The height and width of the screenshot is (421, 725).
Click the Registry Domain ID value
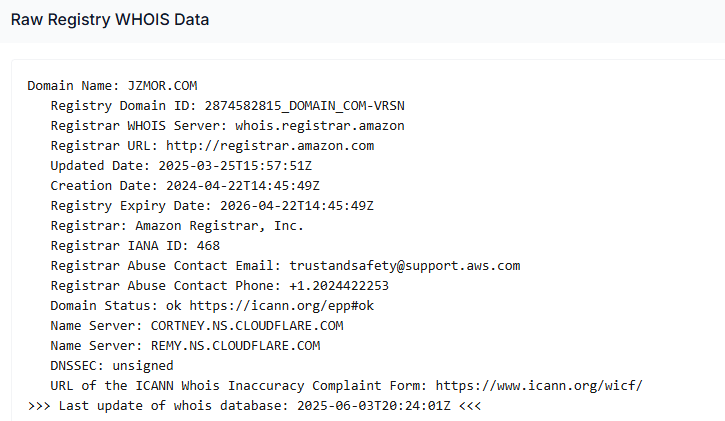click(x=305, y=106)
